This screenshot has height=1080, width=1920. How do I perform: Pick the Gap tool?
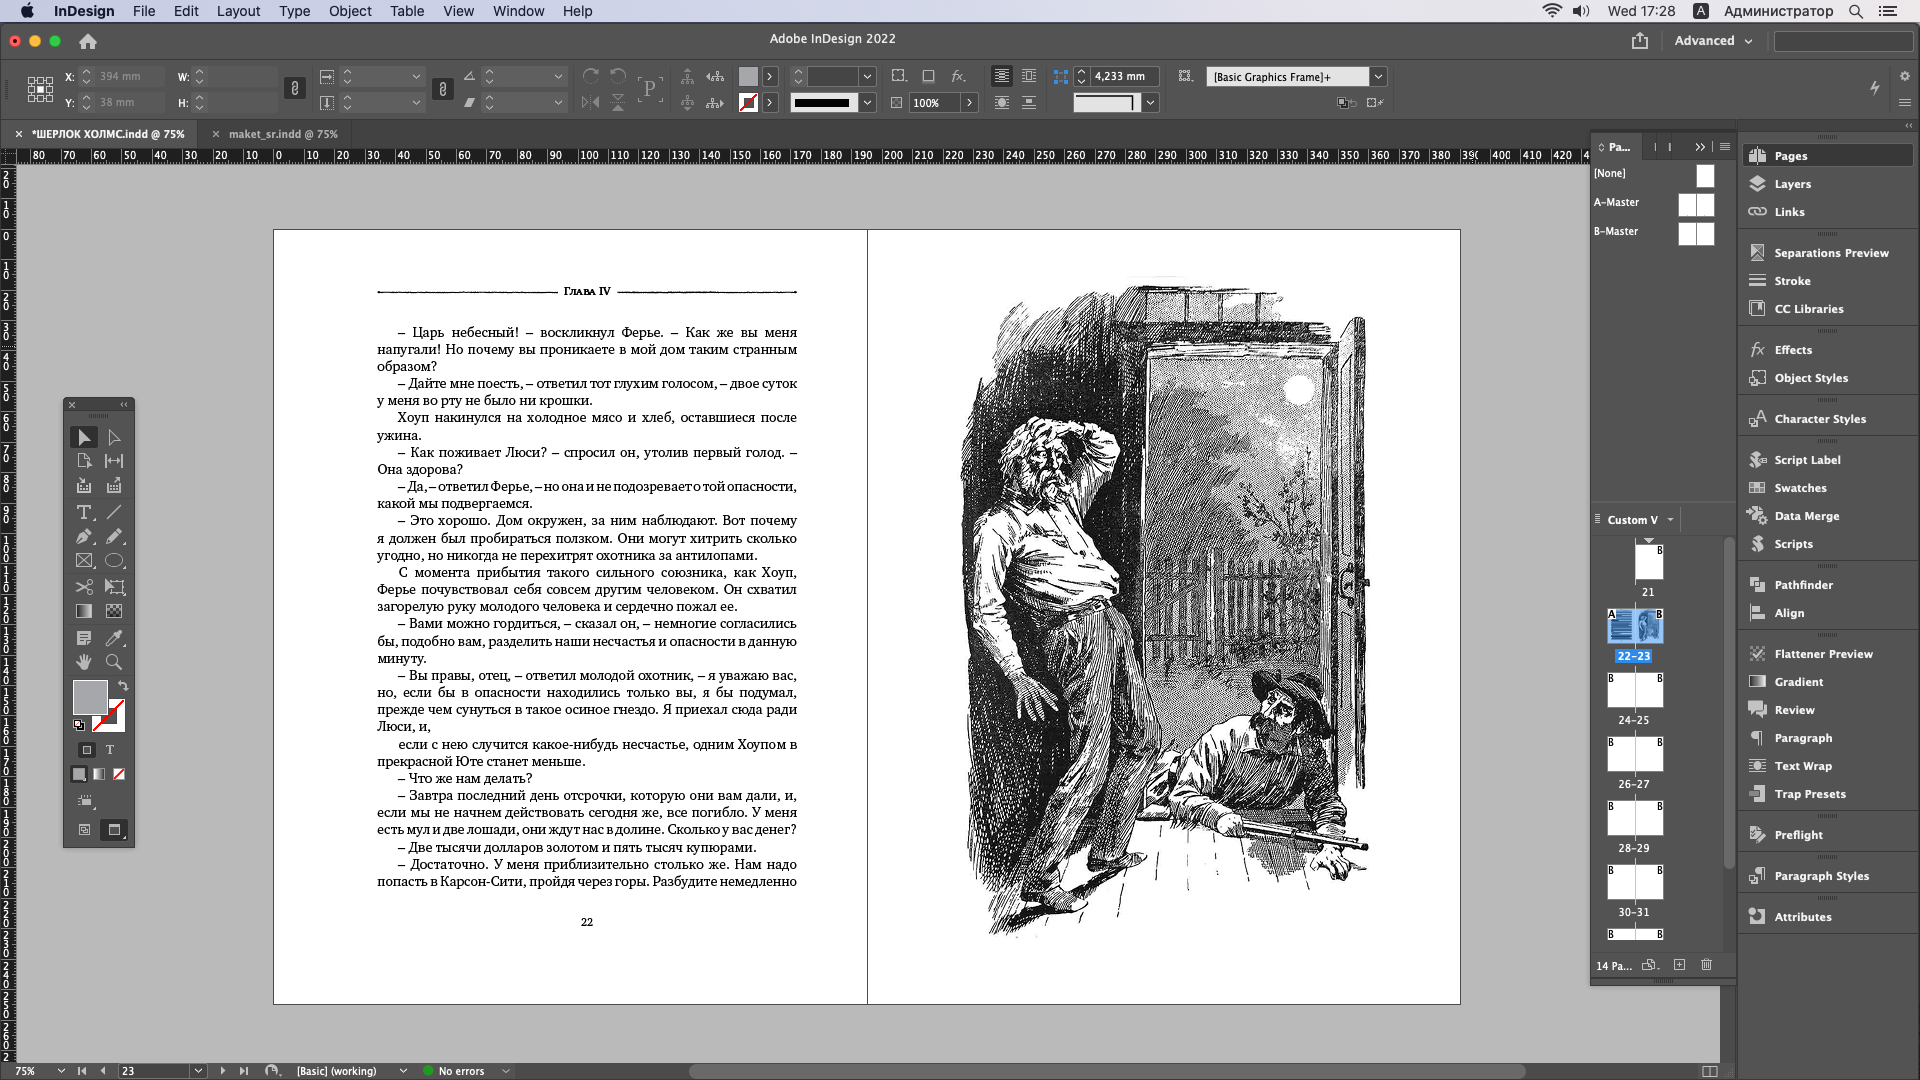[114, 461]
